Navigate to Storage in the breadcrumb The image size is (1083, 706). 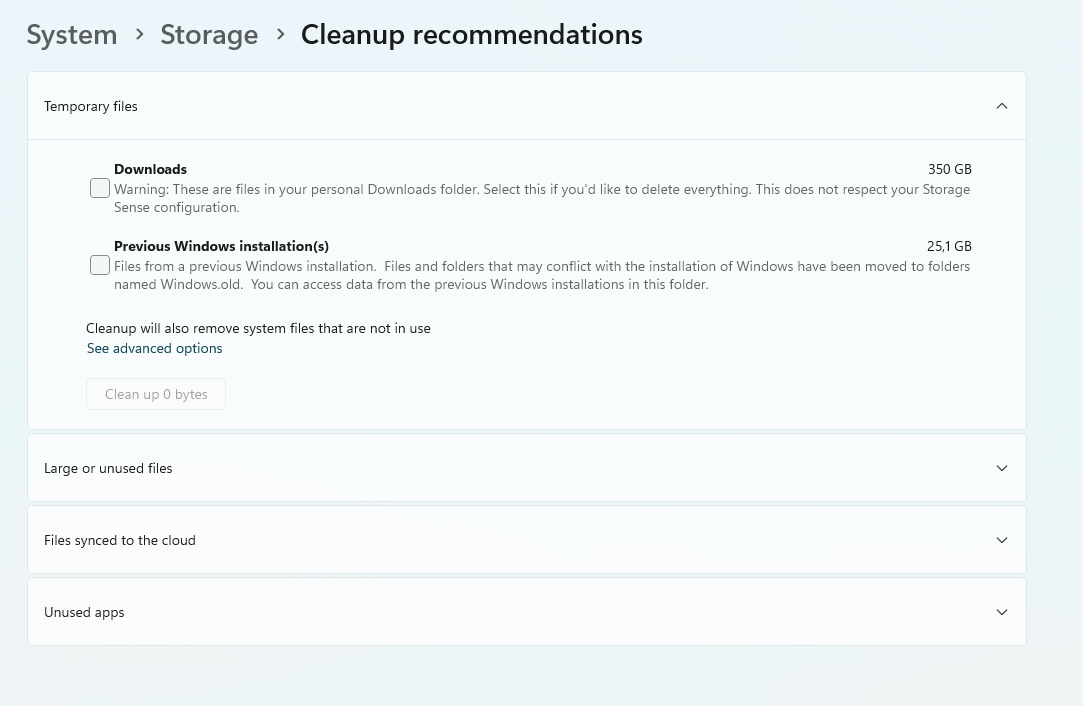[x=209, y=35]
